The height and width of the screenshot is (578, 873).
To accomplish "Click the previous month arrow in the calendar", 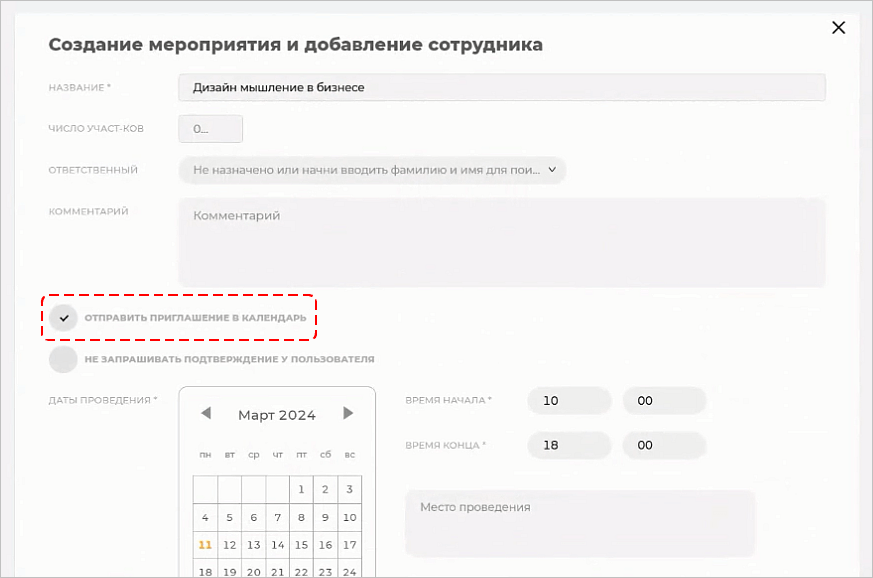I will pyautogui.click(x=207, y=413).
